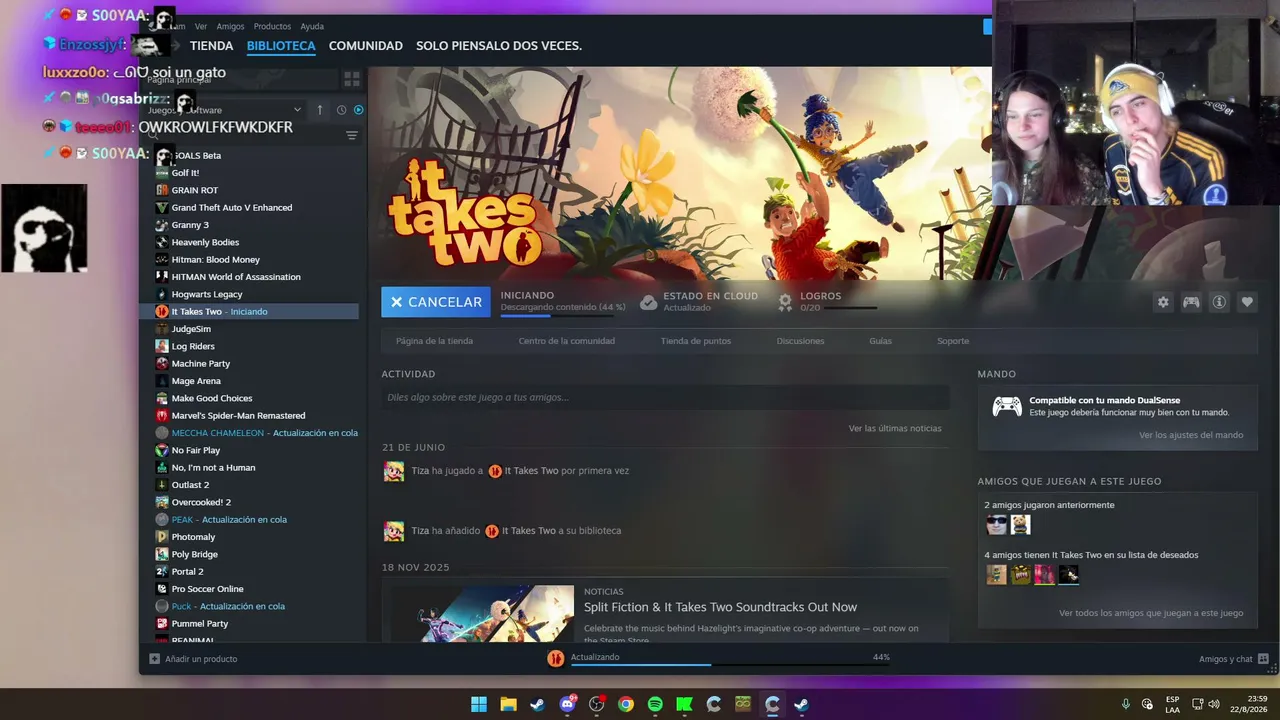Open volume control in system tray
Screen dimensions: 1280x720
point(1214,704)
